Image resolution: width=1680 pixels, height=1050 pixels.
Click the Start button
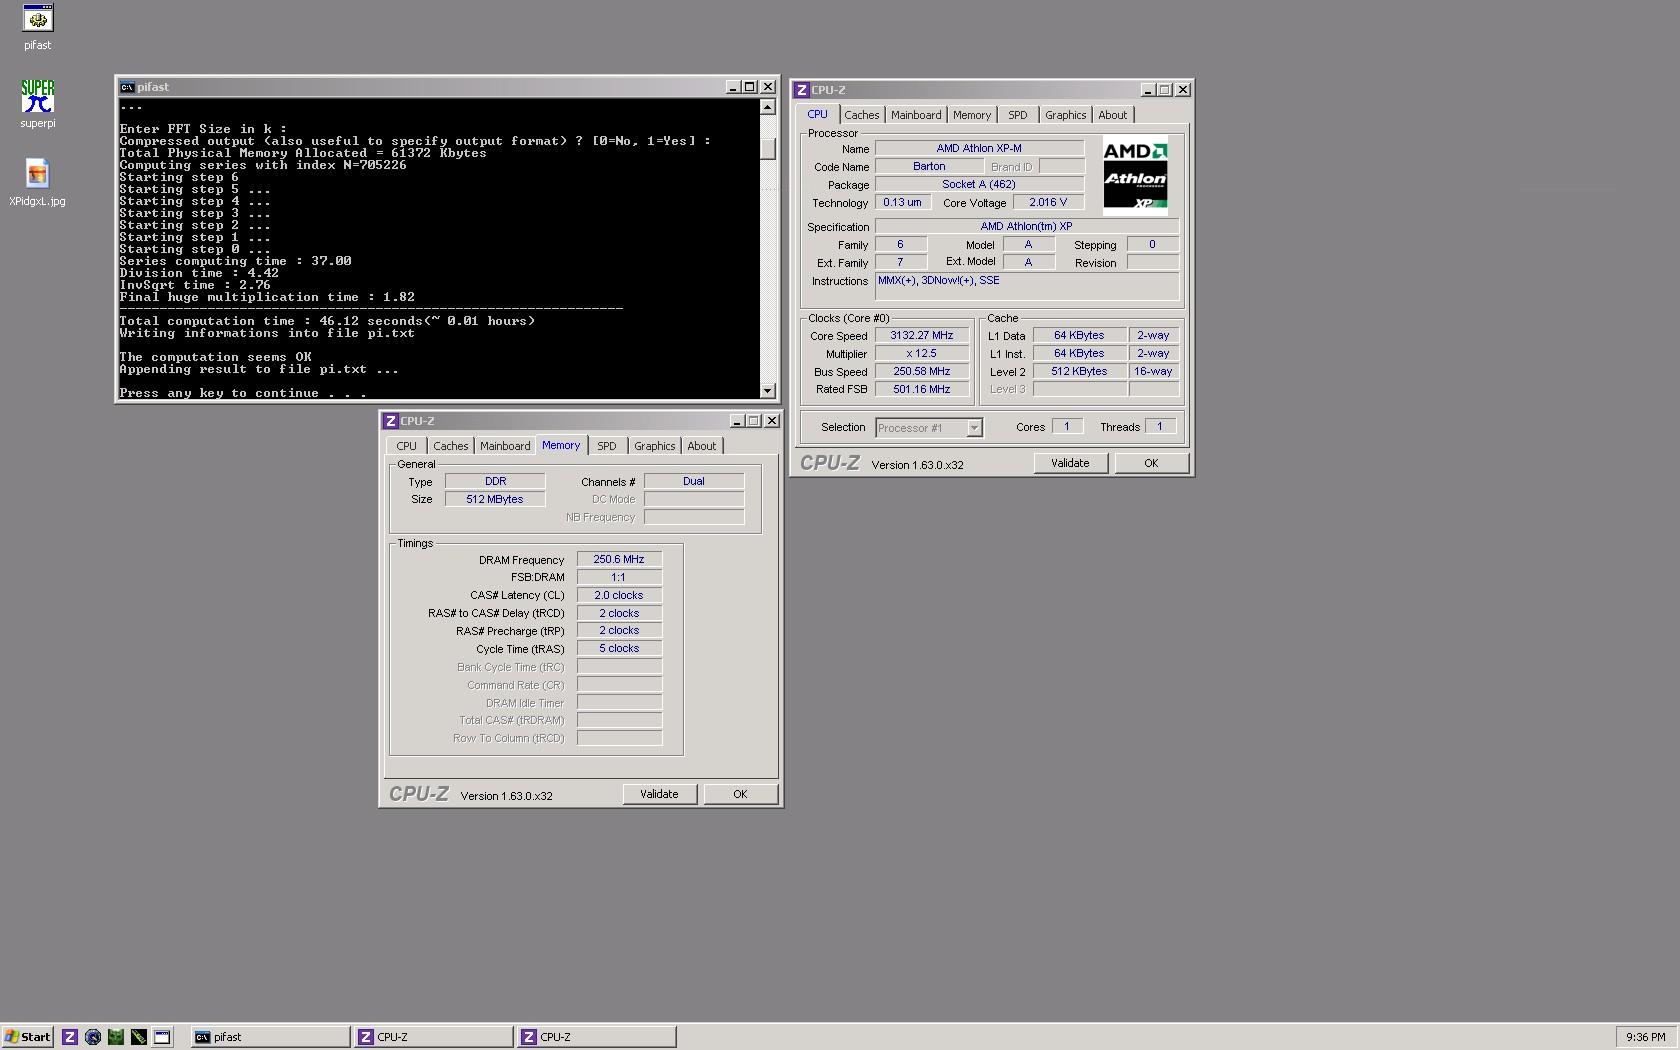(x=28, y=1037)
